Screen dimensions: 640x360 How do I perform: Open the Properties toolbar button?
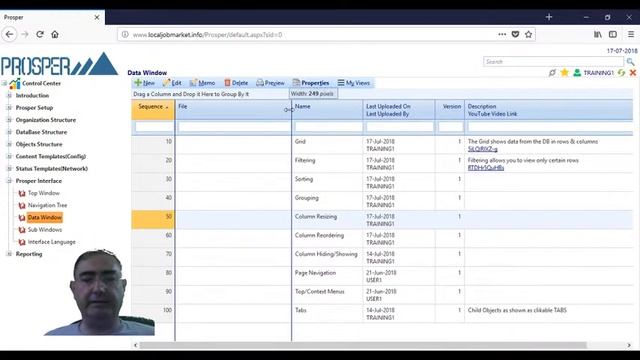(311, 83)
